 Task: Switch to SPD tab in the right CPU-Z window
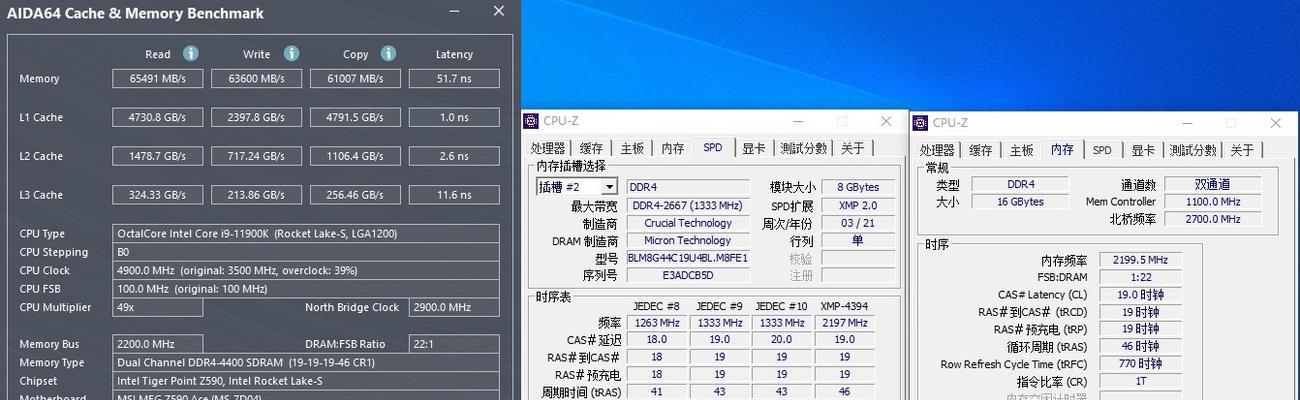[1102, 150]
